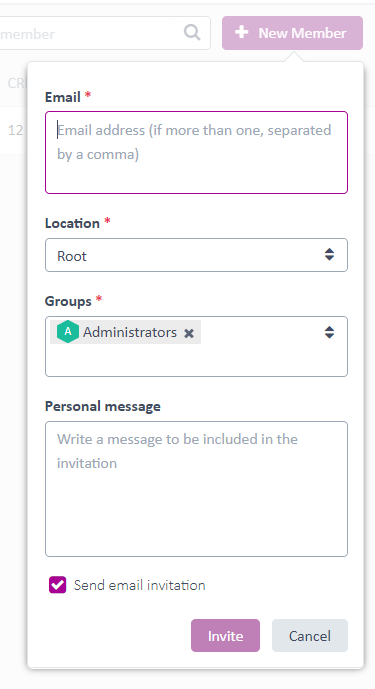
Task: Click the search magnifier icon
Action: [192, 33]
